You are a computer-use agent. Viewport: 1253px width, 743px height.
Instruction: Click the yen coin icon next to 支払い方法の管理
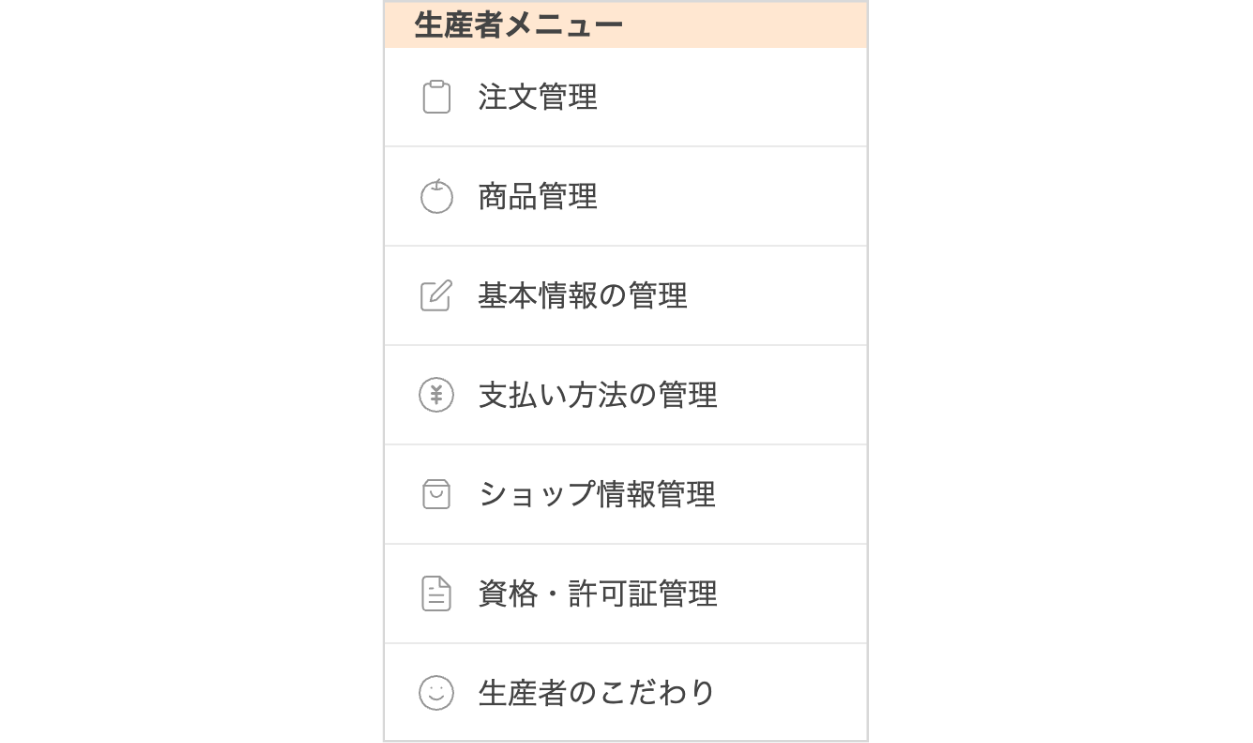(x=434, y=394)
